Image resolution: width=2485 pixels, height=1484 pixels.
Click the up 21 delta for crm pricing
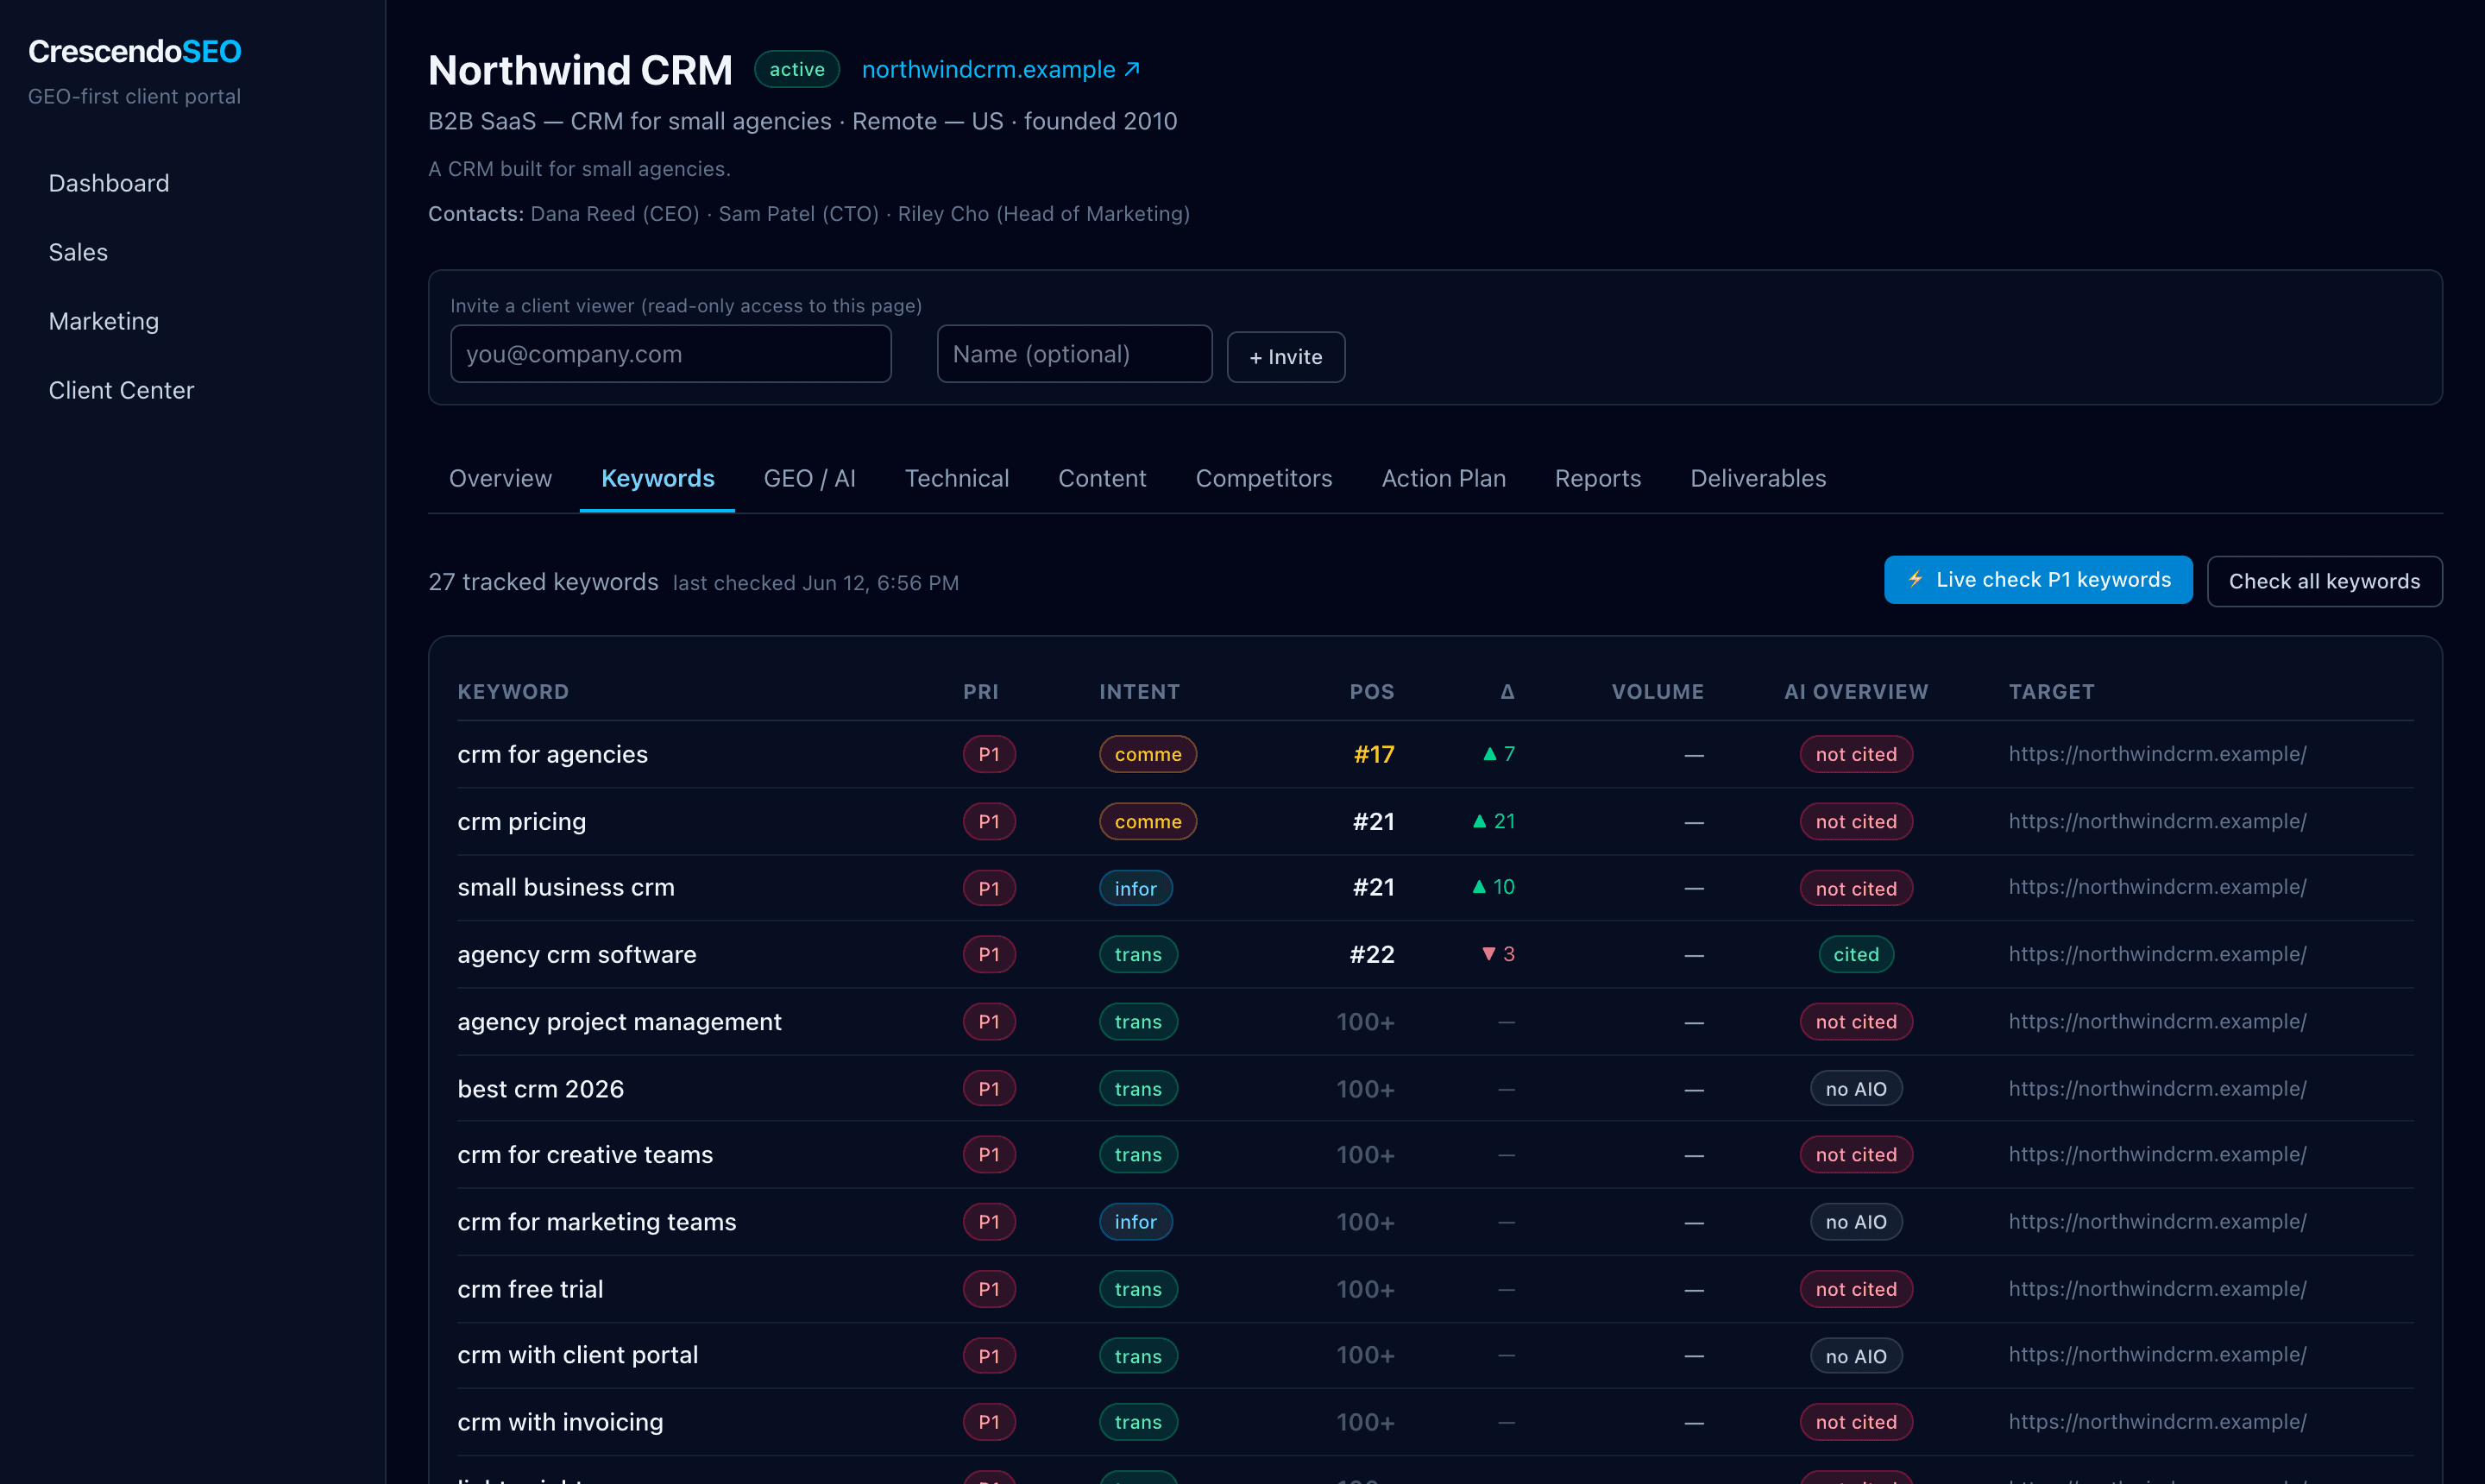click(x=1494, y=821)
